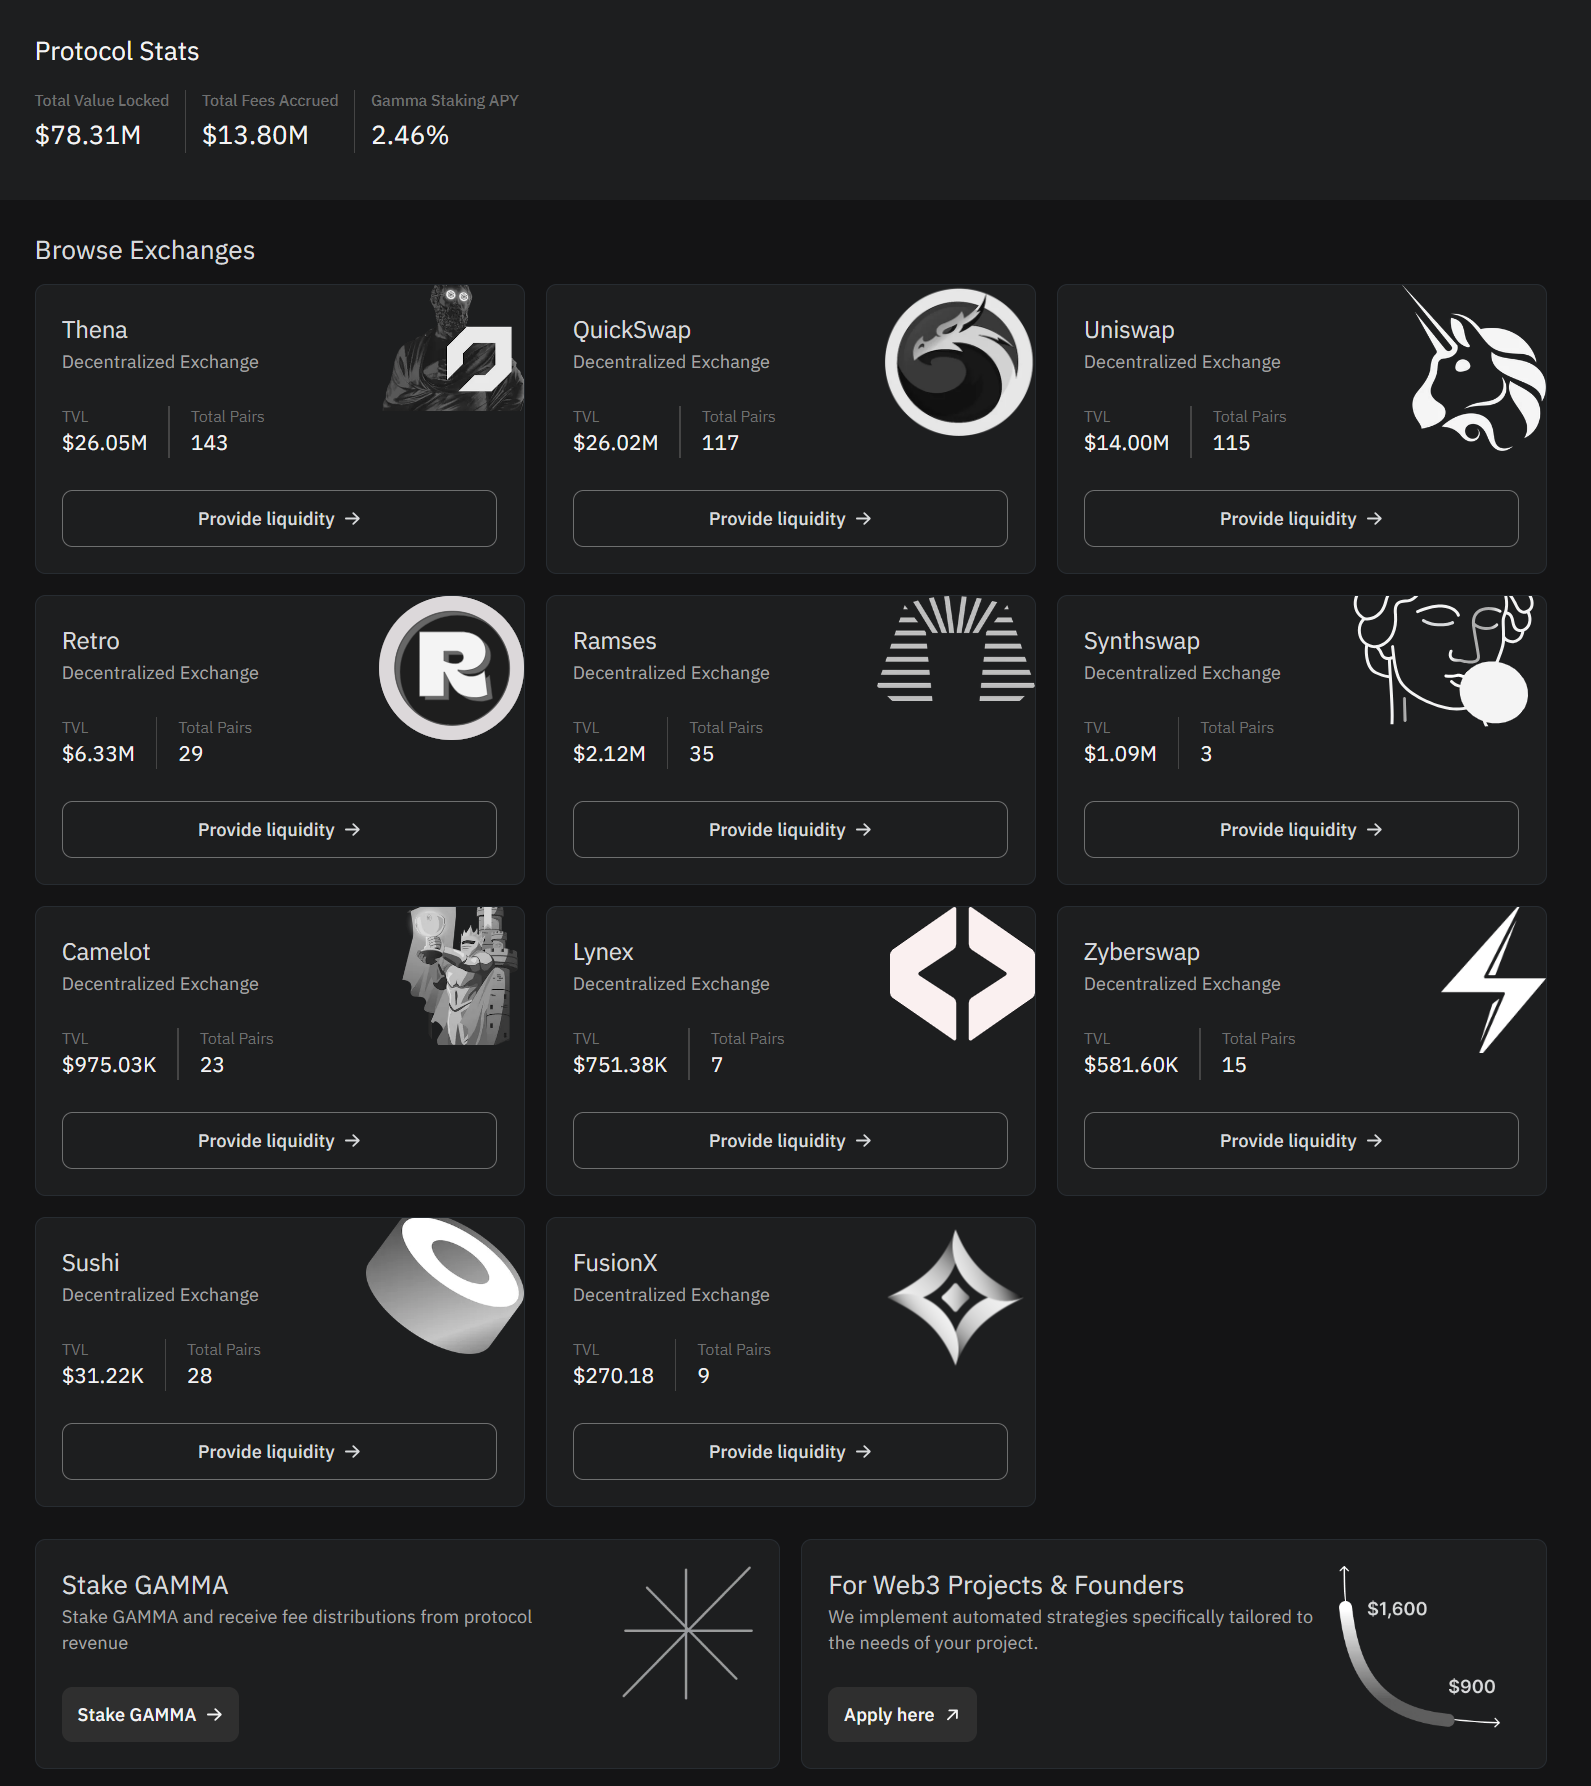
Task: Click the Ramses striped logo
Action: coord(956,649)
